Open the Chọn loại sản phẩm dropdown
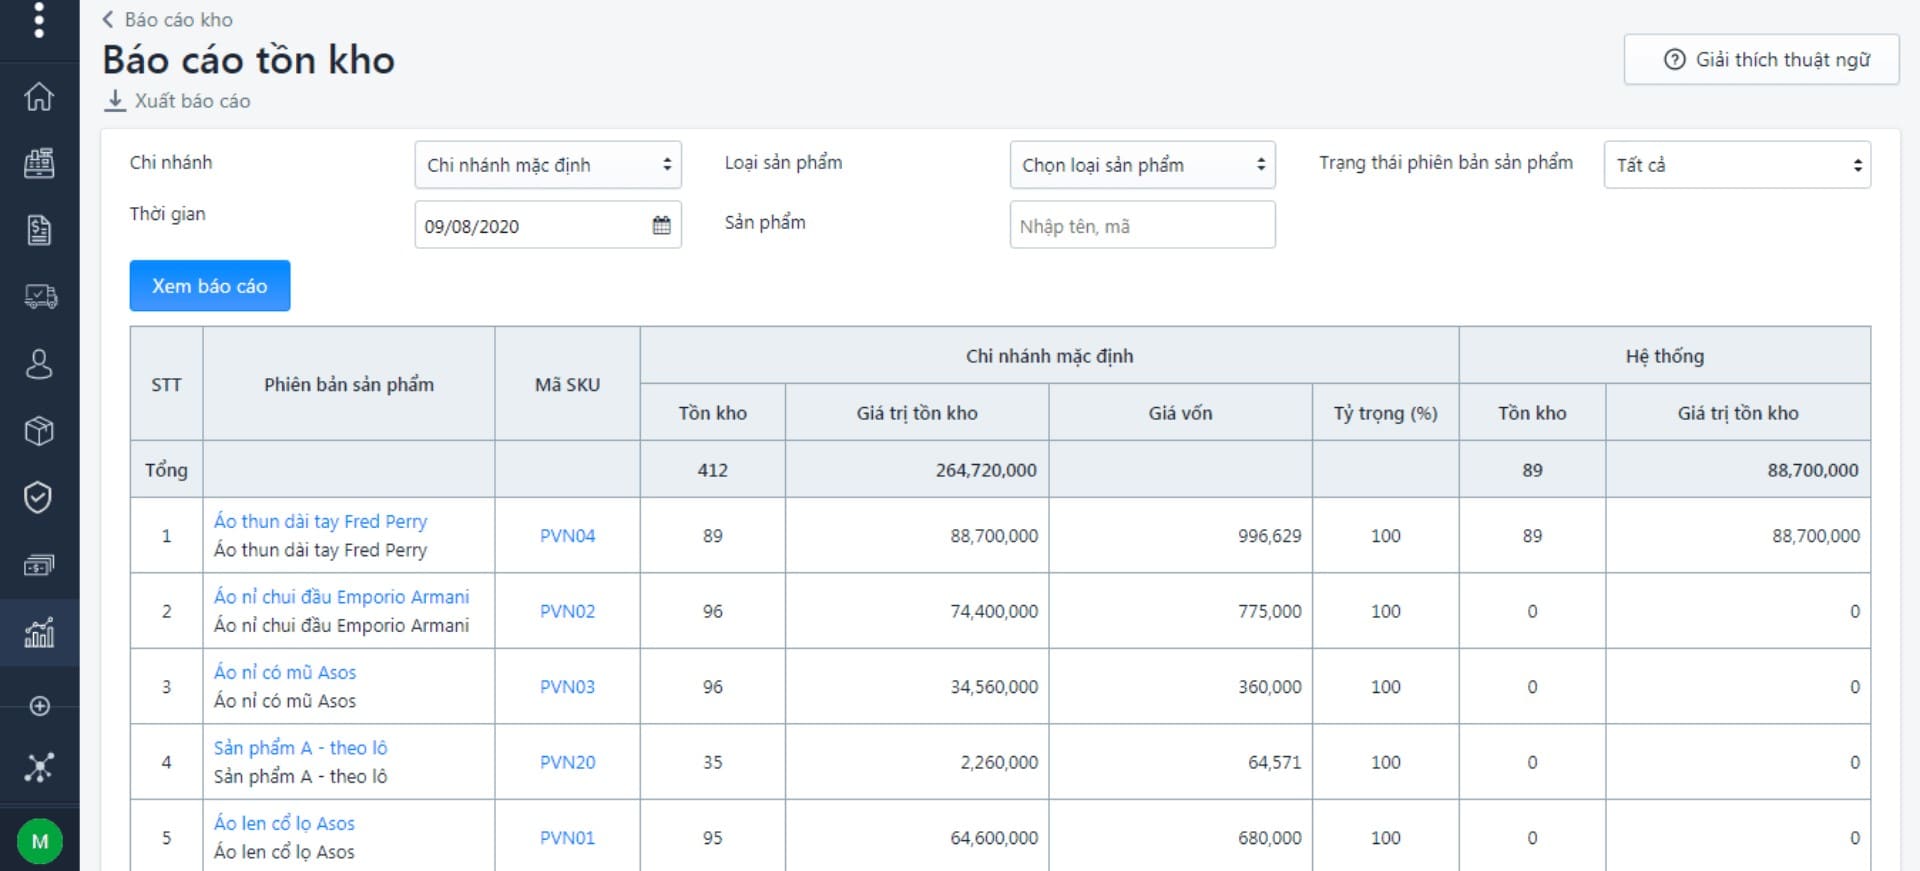Image resolution: width=1920 pixels, height=871 pixels. coord(1143,165)
